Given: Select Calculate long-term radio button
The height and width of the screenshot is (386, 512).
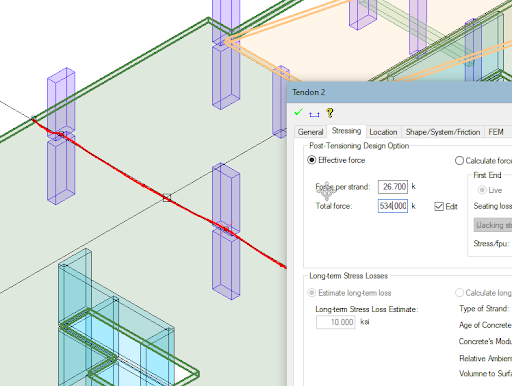Looking at the screenshot, I should pyautogui.click(x=459, y=293).
